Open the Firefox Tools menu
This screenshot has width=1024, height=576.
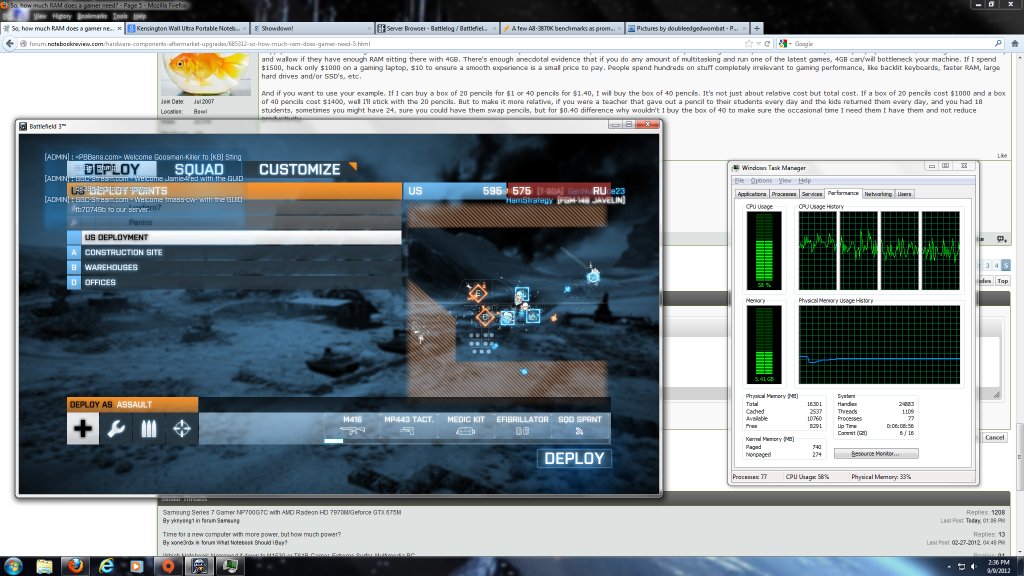point(120,16)
